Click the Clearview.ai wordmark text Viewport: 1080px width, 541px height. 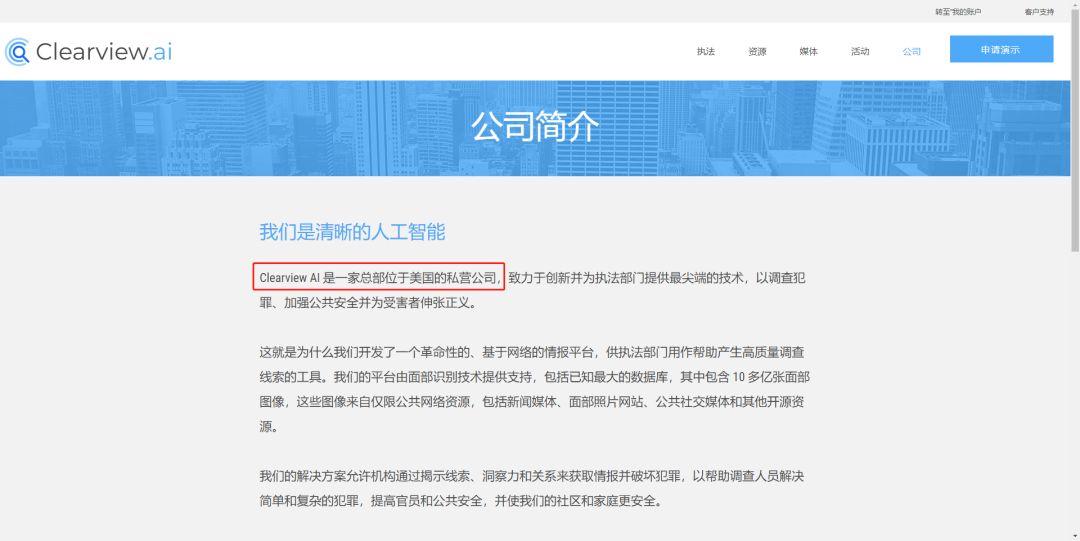104,52
